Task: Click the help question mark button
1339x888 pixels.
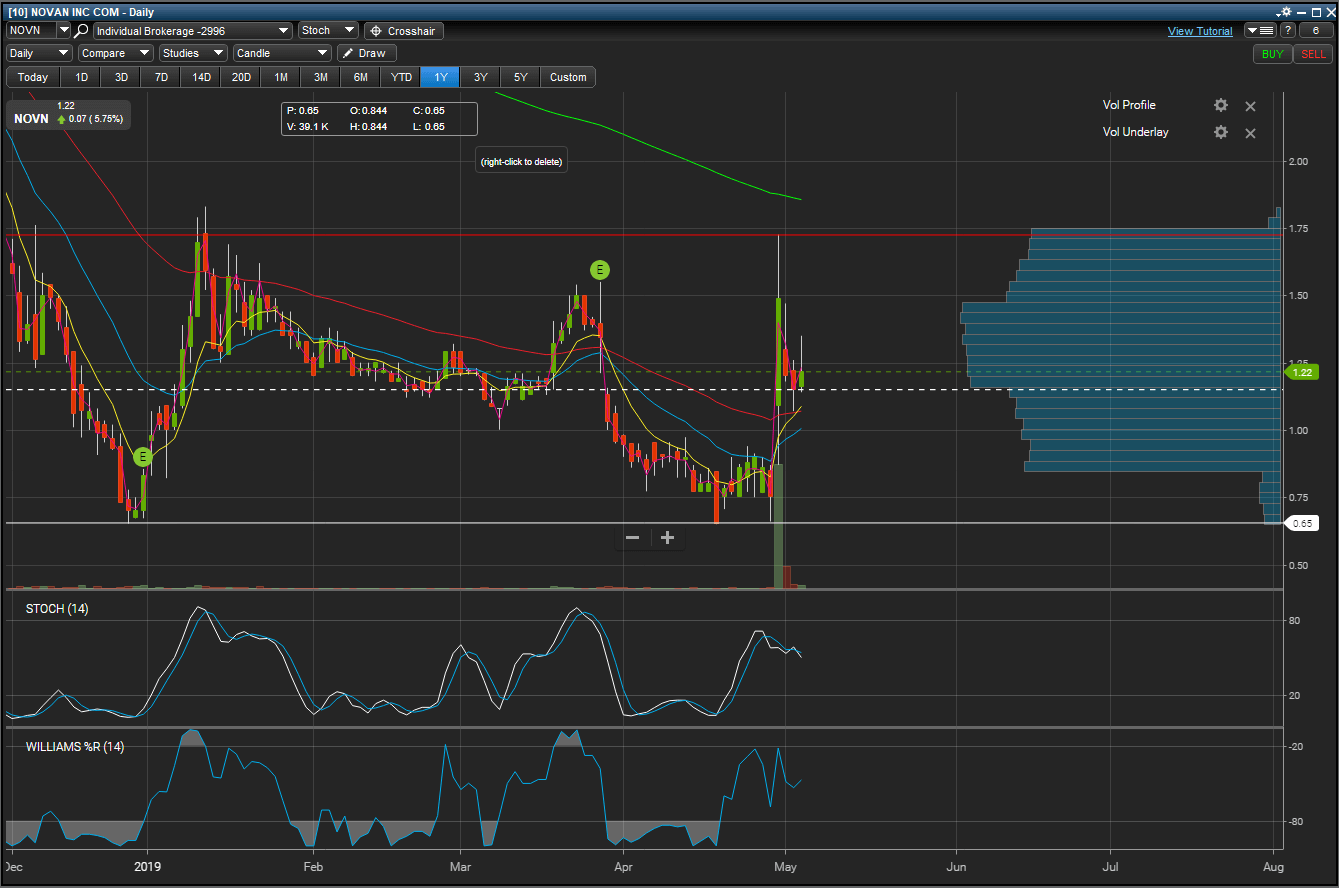Action: click(1288, 31)
